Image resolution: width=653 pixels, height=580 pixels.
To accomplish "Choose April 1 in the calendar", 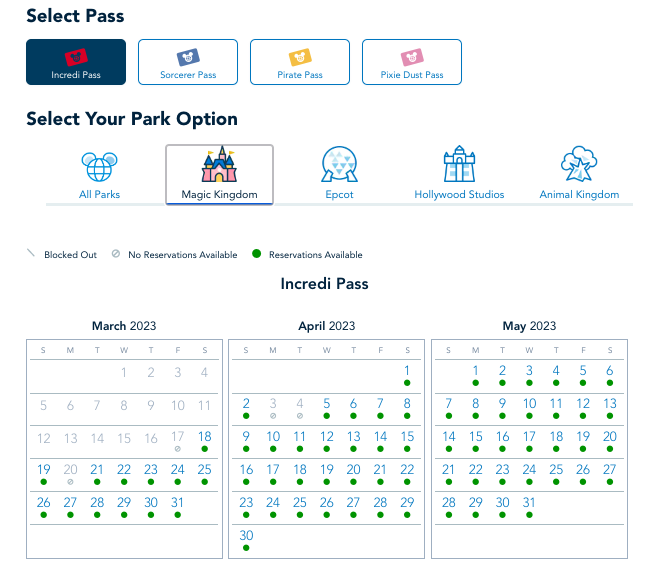I will click(x=407, y=372).
